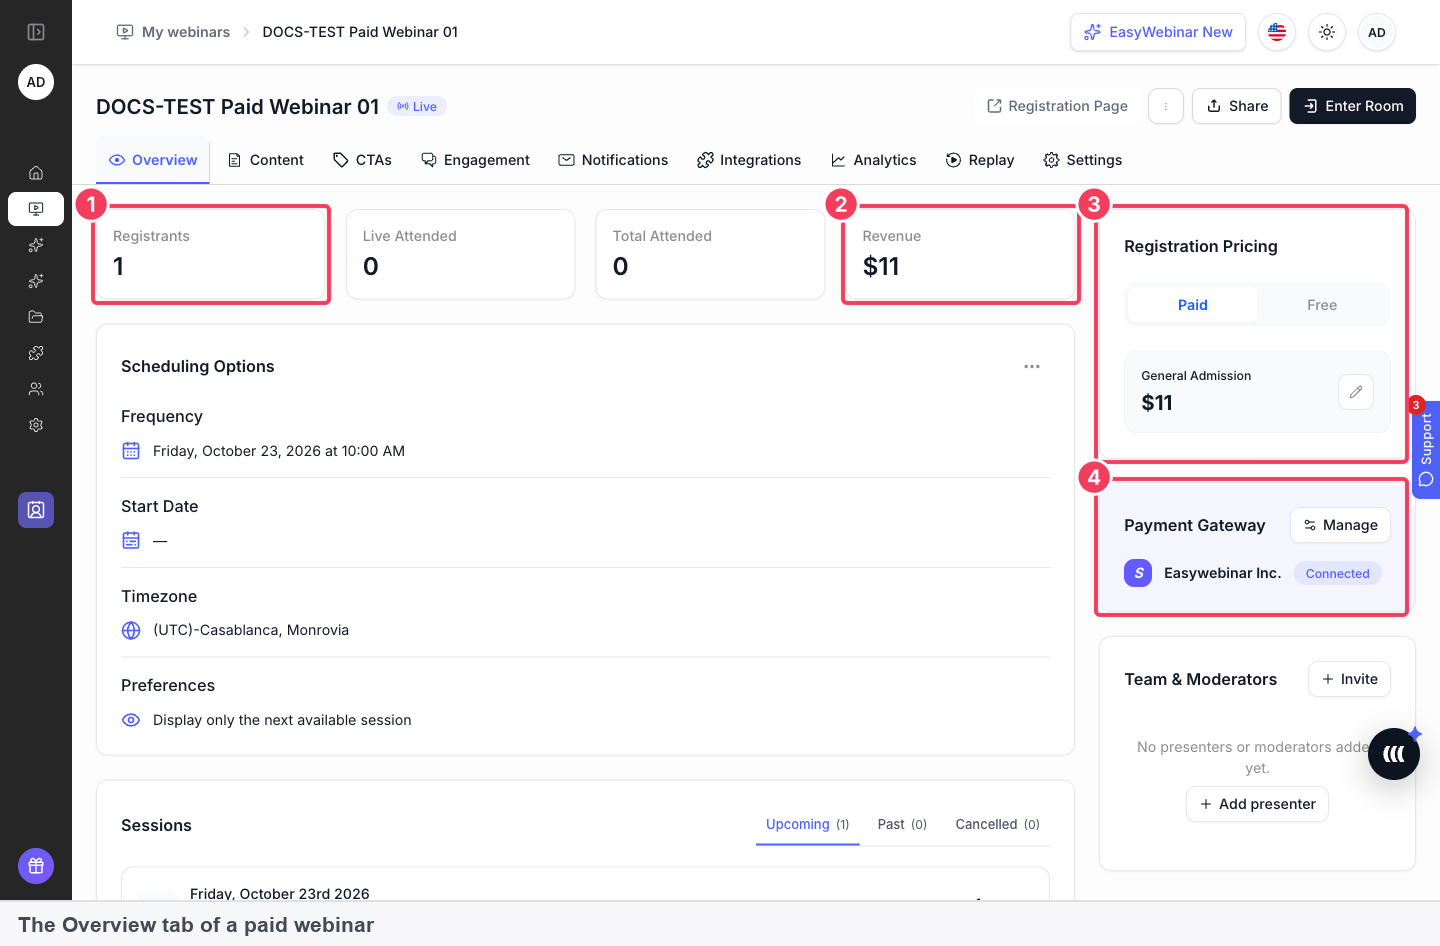Collapse the left sidebar panel
The height and width of the screenshot is (946, 1440).
tap(36, 32)
